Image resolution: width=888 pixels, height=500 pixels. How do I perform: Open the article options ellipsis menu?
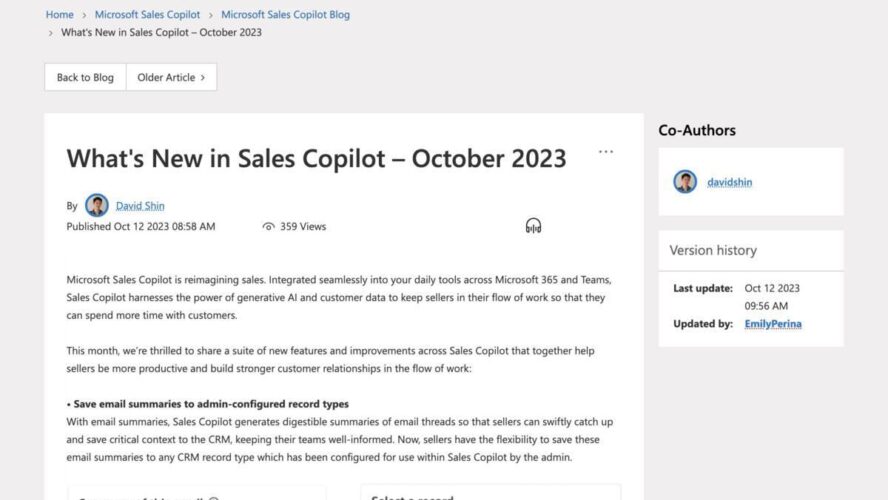point(606,152)
